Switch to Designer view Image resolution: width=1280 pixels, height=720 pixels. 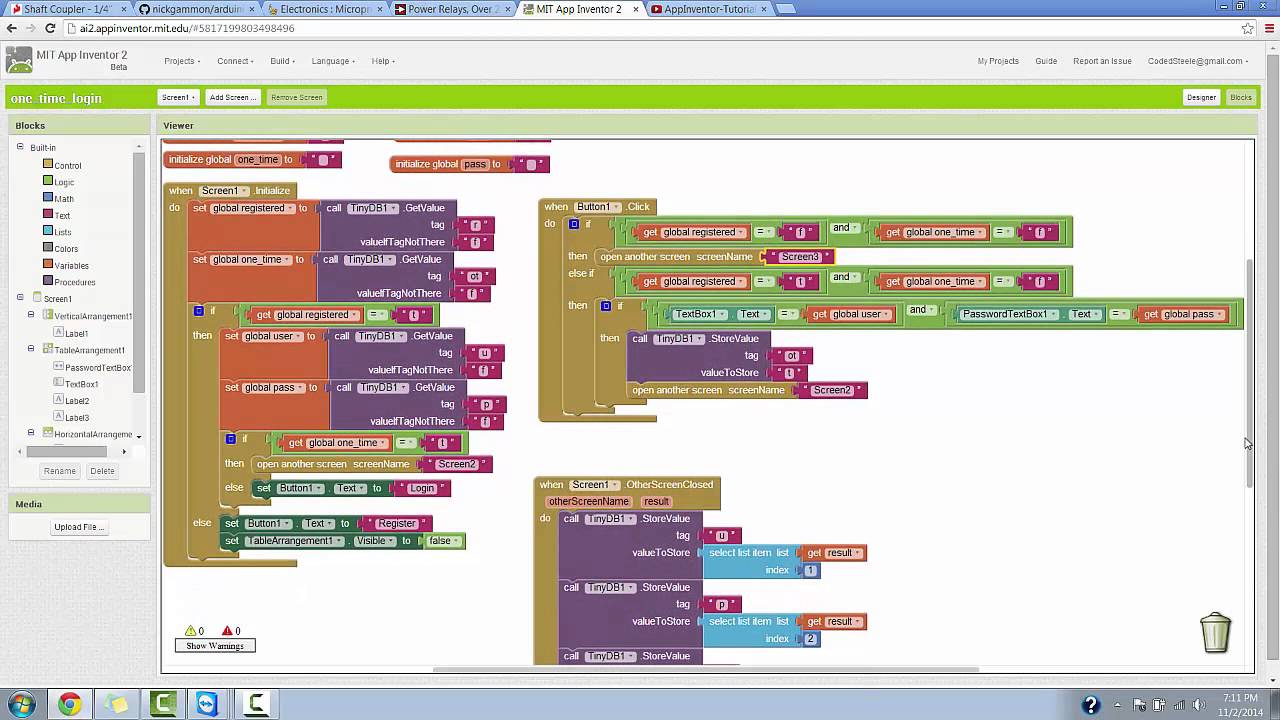point(1201,97)
